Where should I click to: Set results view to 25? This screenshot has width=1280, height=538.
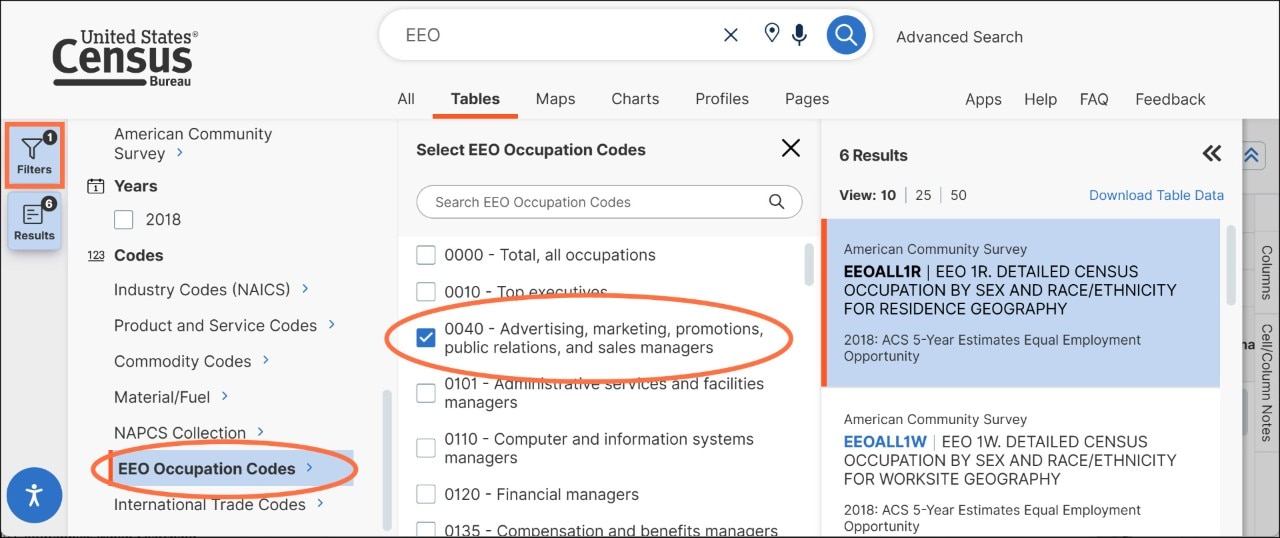pos(923,195)
